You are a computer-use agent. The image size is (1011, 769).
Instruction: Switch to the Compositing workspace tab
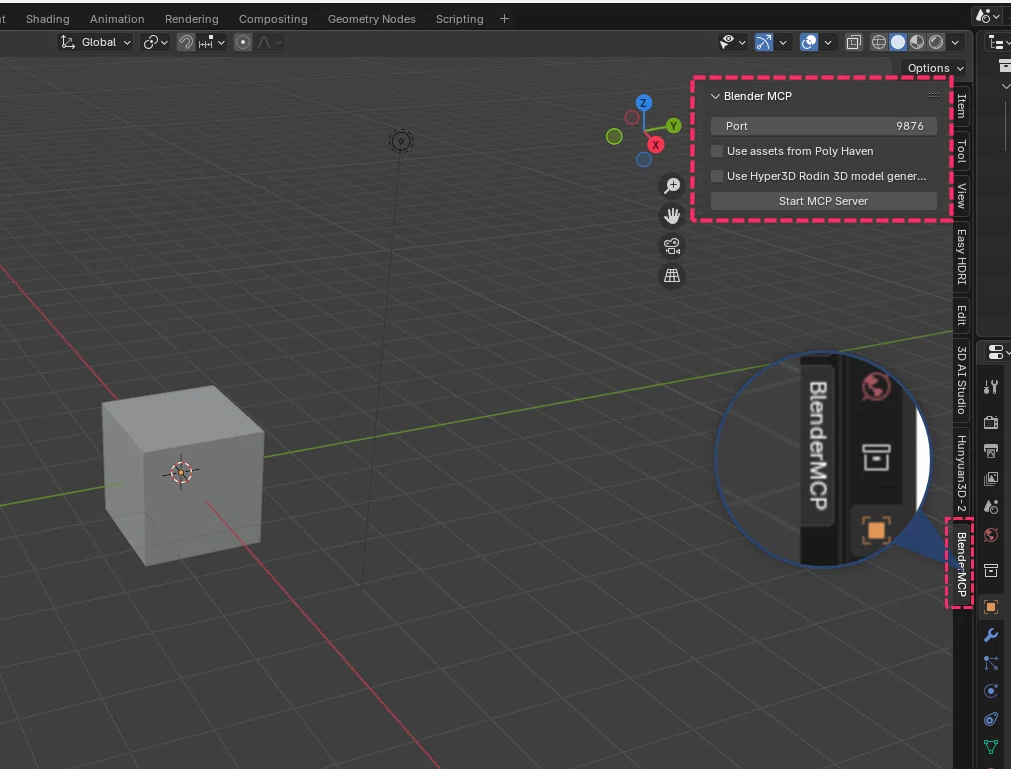273,19
